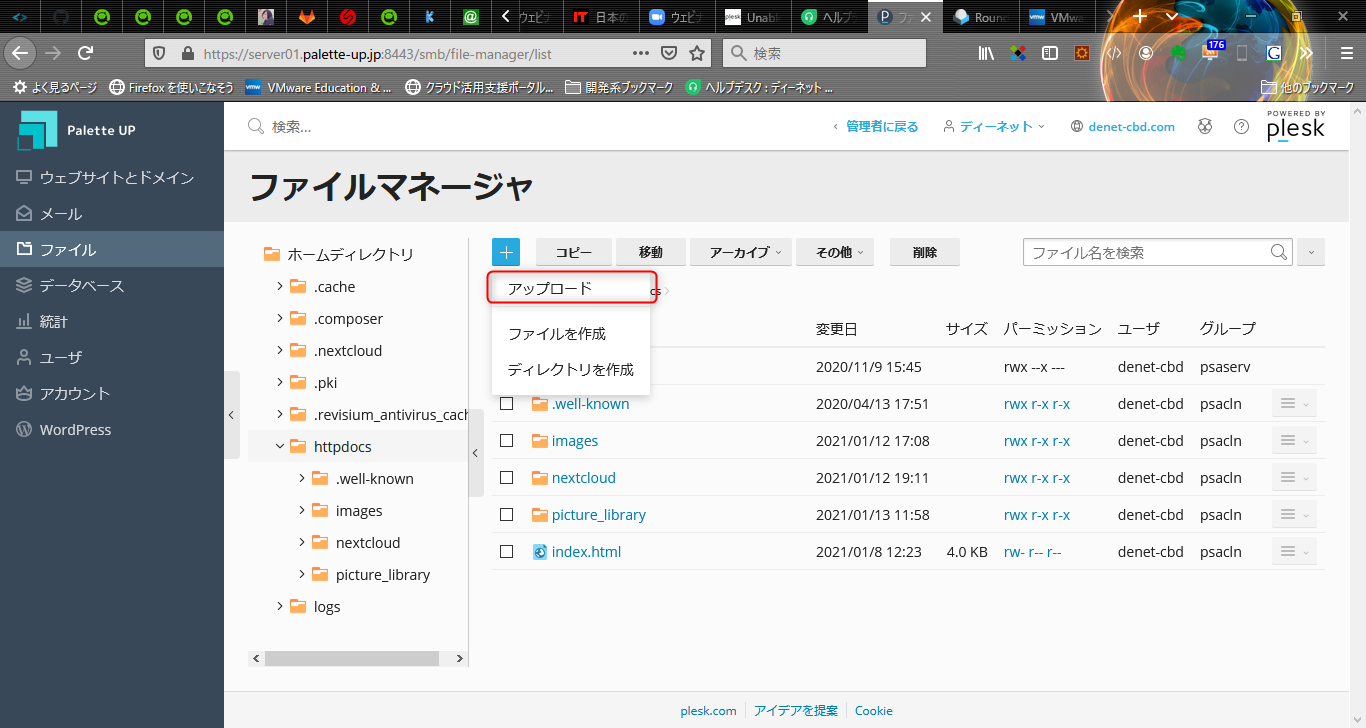Open row actions menu for nextcloud

coord(1294,477)
